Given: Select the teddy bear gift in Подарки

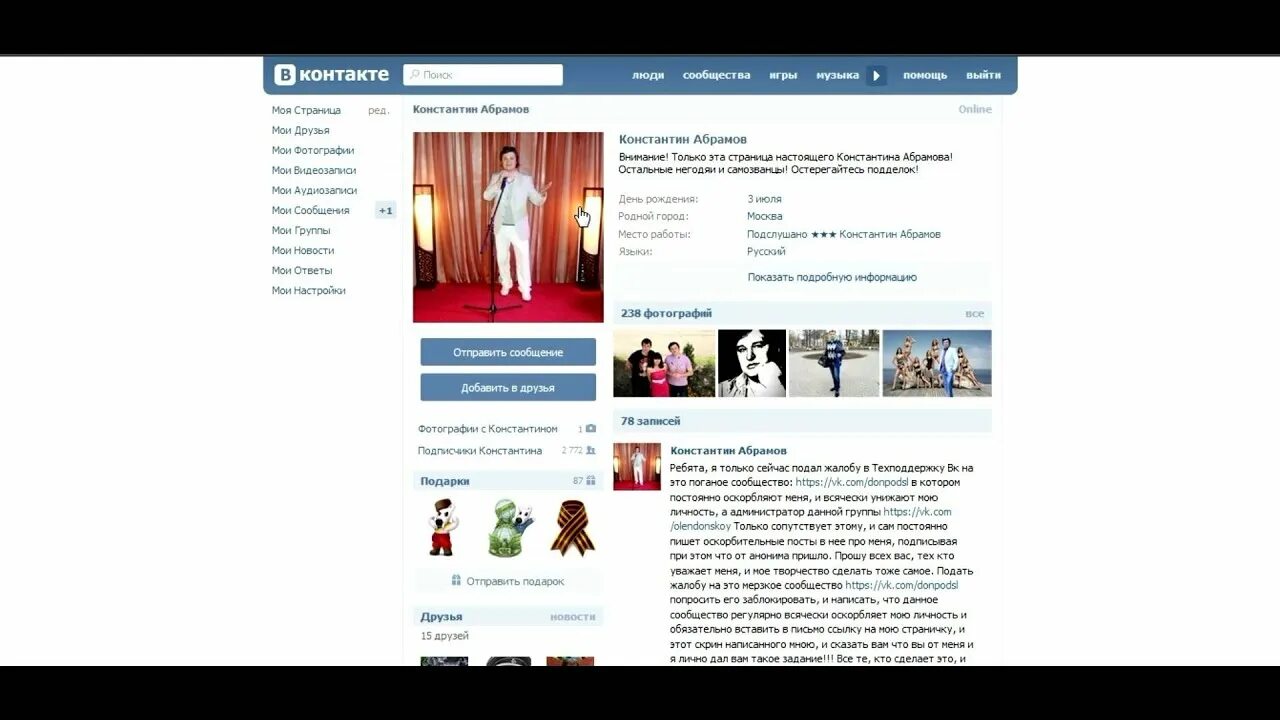Looking at the screenshot, I should 444,527.
